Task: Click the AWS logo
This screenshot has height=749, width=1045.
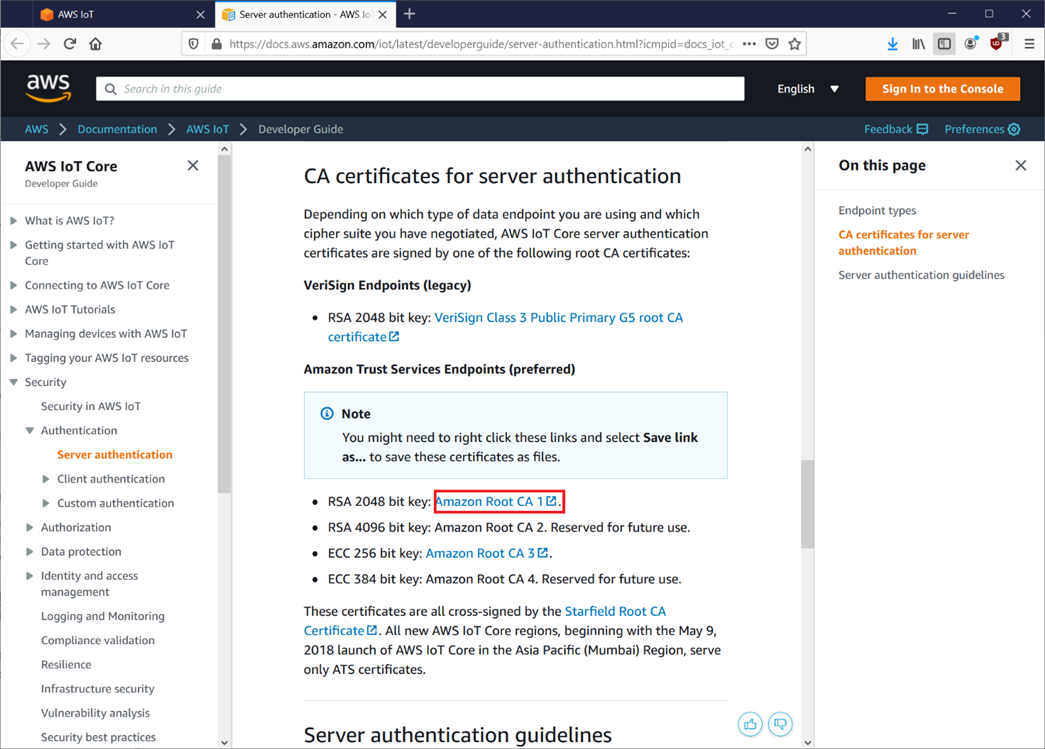Action: [x=48, y=88]
